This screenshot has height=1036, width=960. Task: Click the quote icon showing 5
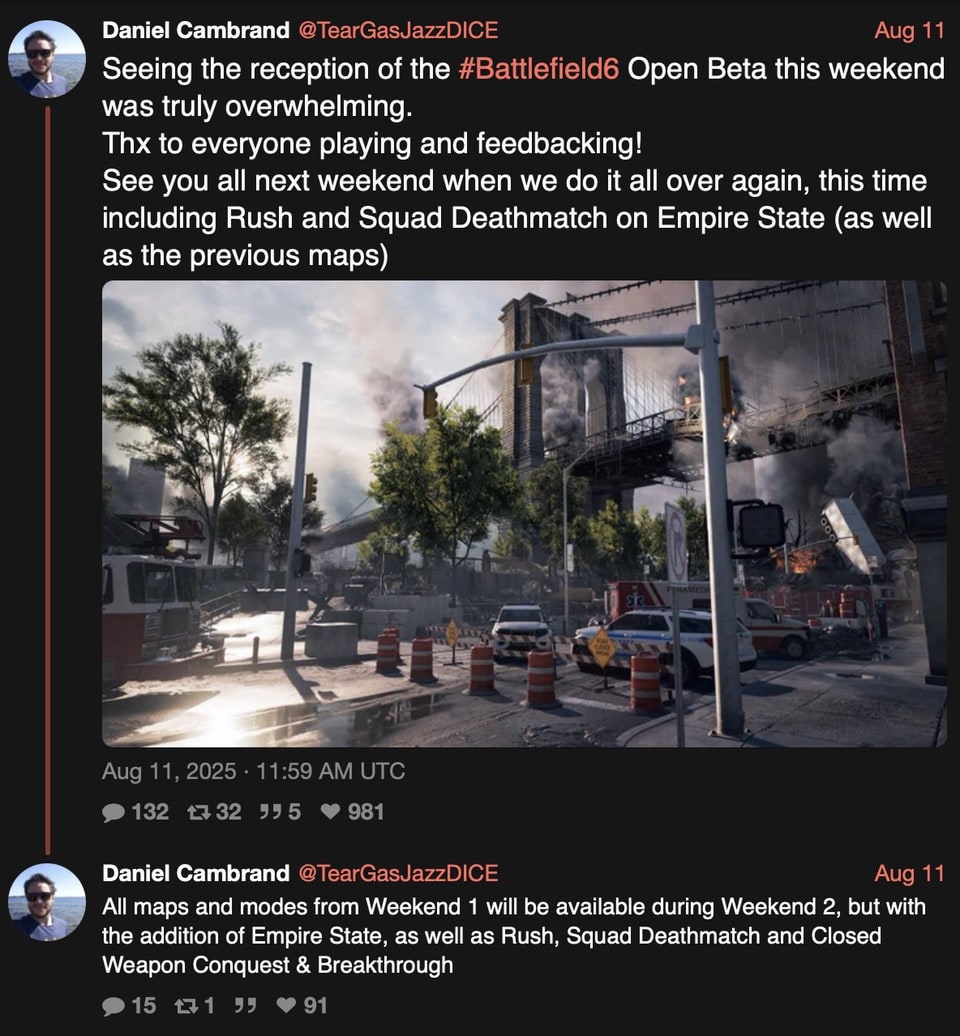click(268, 812)
